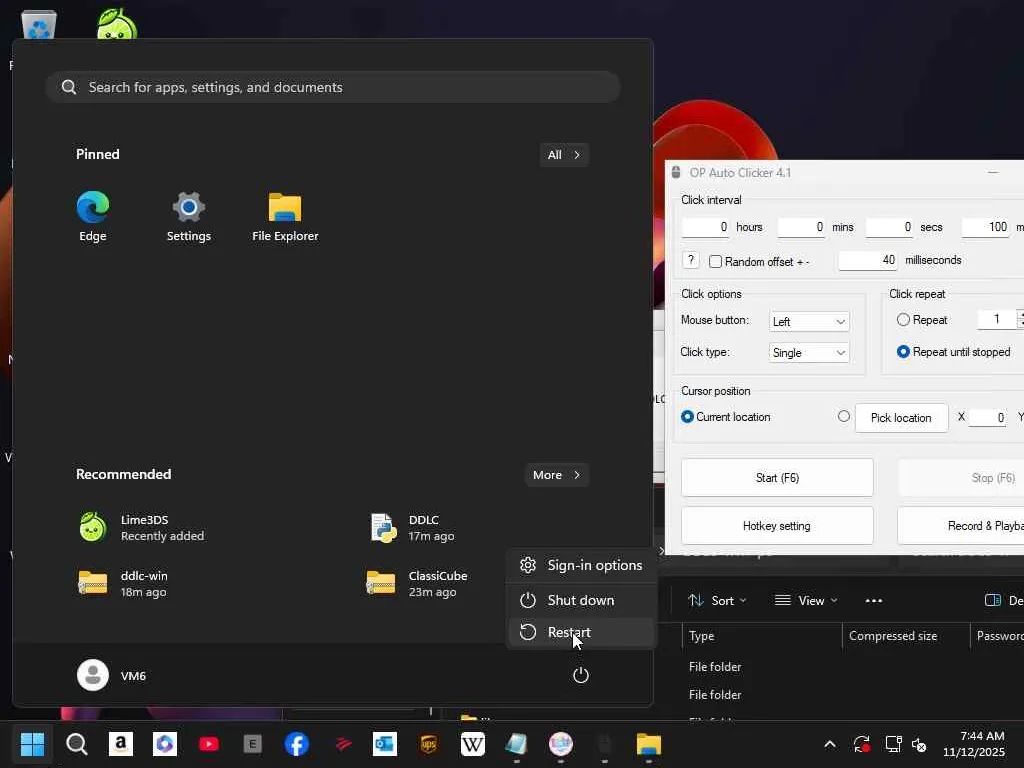Click the Start menu search box
The image size is (1024, 768).
point(333,87)
